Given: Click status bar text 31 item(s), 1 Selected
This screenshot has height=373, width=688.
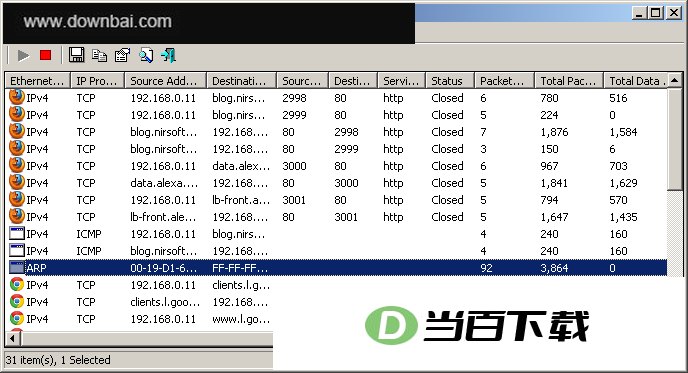Looking at the screenshot, I should click(58, 360).
